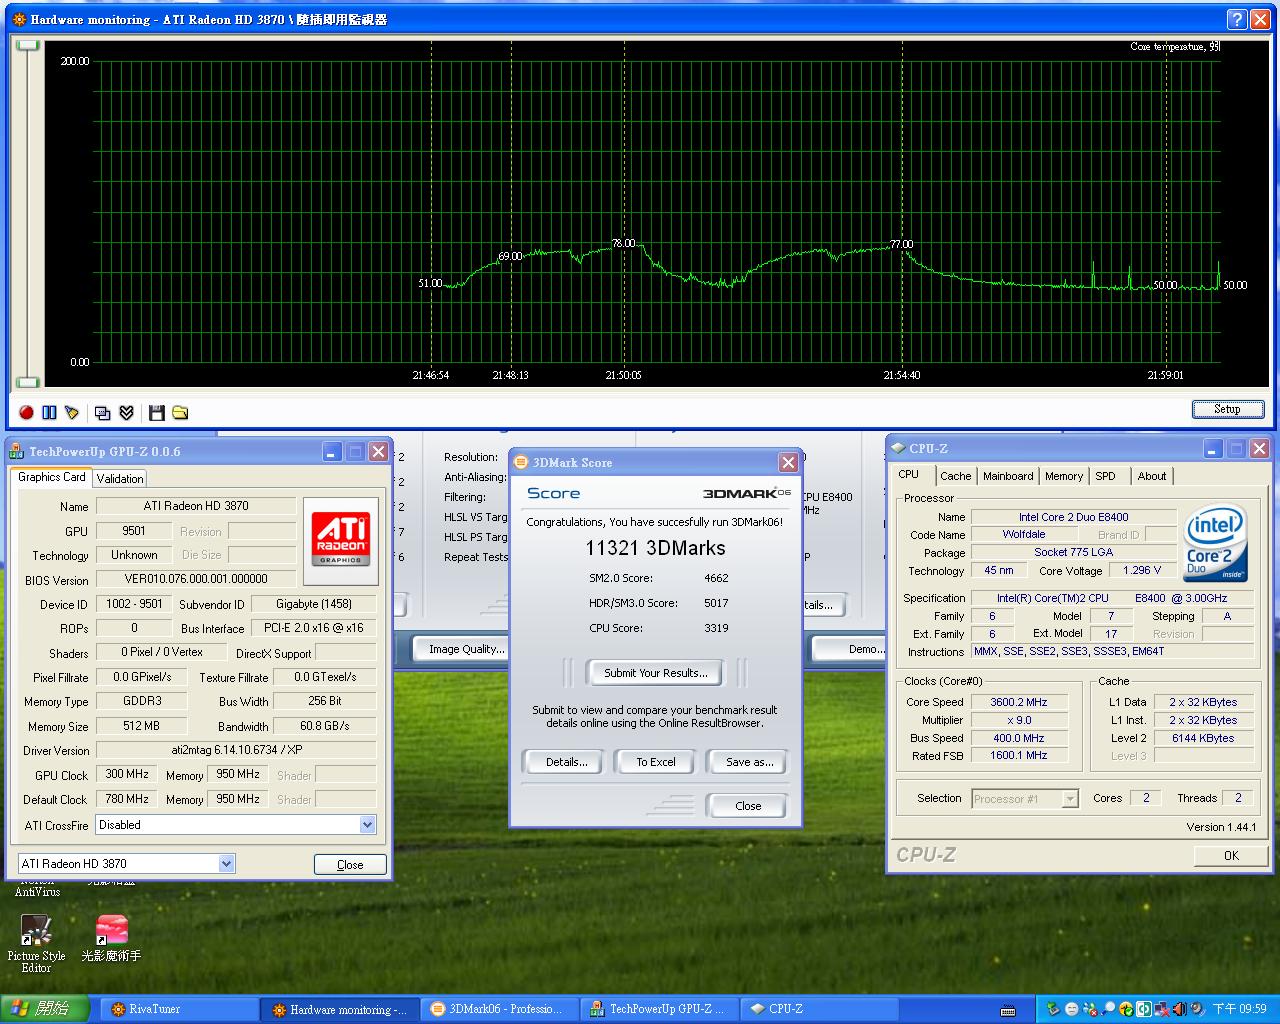Open a log file with folder icon
Image resolution: width=1280 pixels, height=1024 pixels.
coord(180,412)
